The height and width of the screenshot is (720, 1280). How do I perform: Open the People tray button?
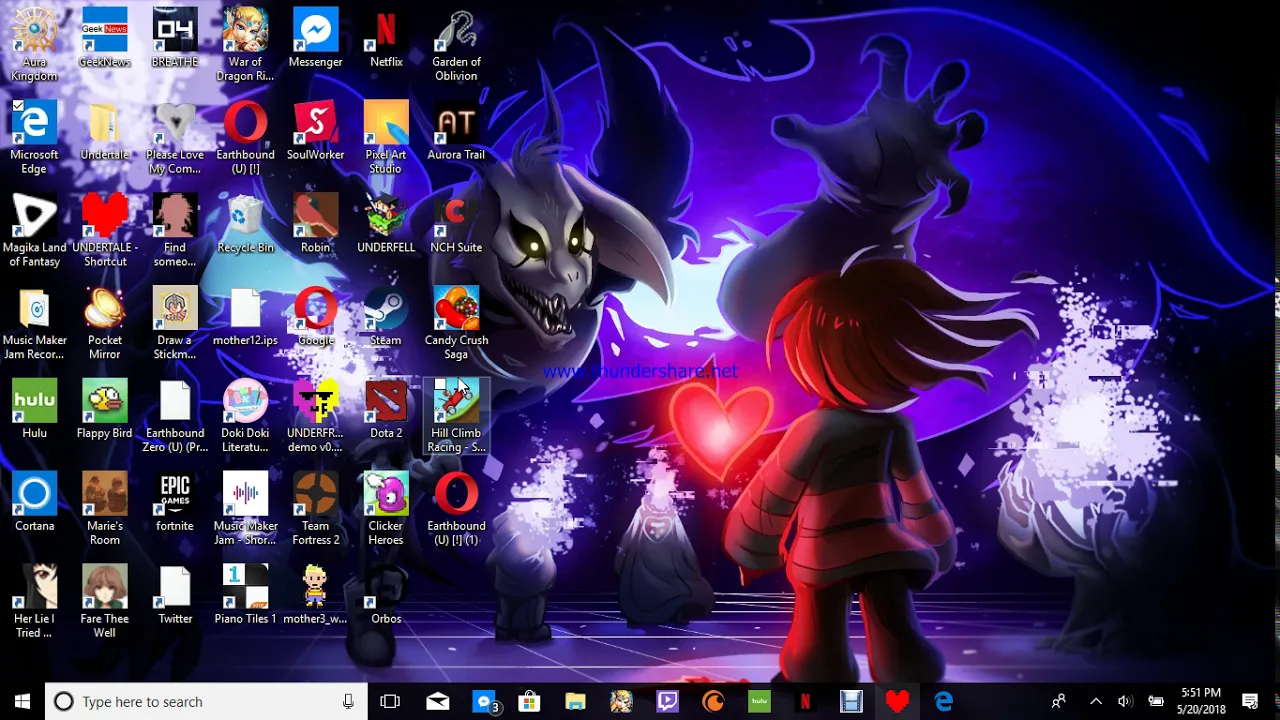pos(1059,702)
